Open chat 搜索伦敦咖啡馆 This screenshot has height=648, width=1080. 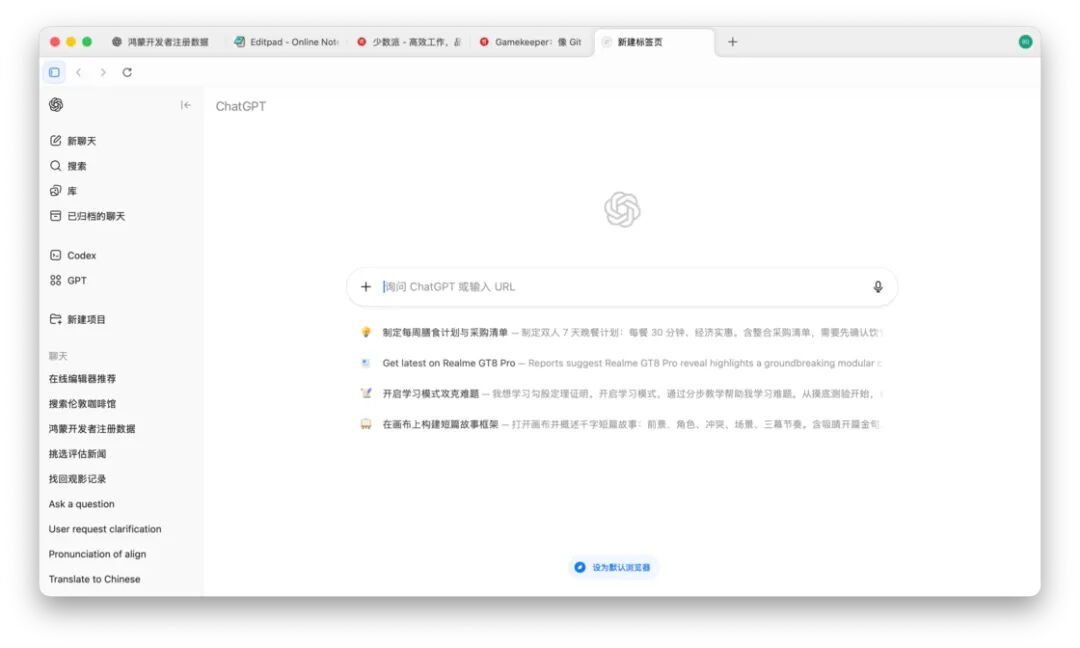82,404
